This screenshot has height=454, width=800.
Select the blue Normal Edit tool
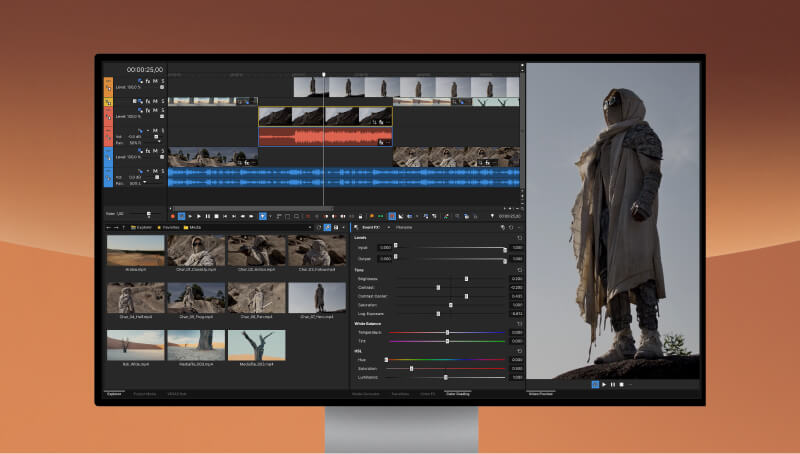(x=263, y=216)
